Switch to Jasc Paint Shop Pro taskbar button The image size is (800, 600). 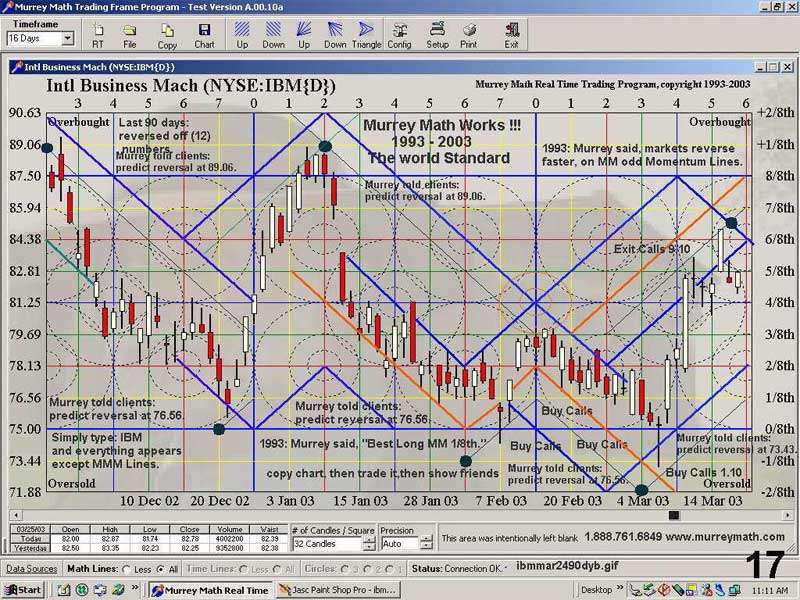point(338,590)
